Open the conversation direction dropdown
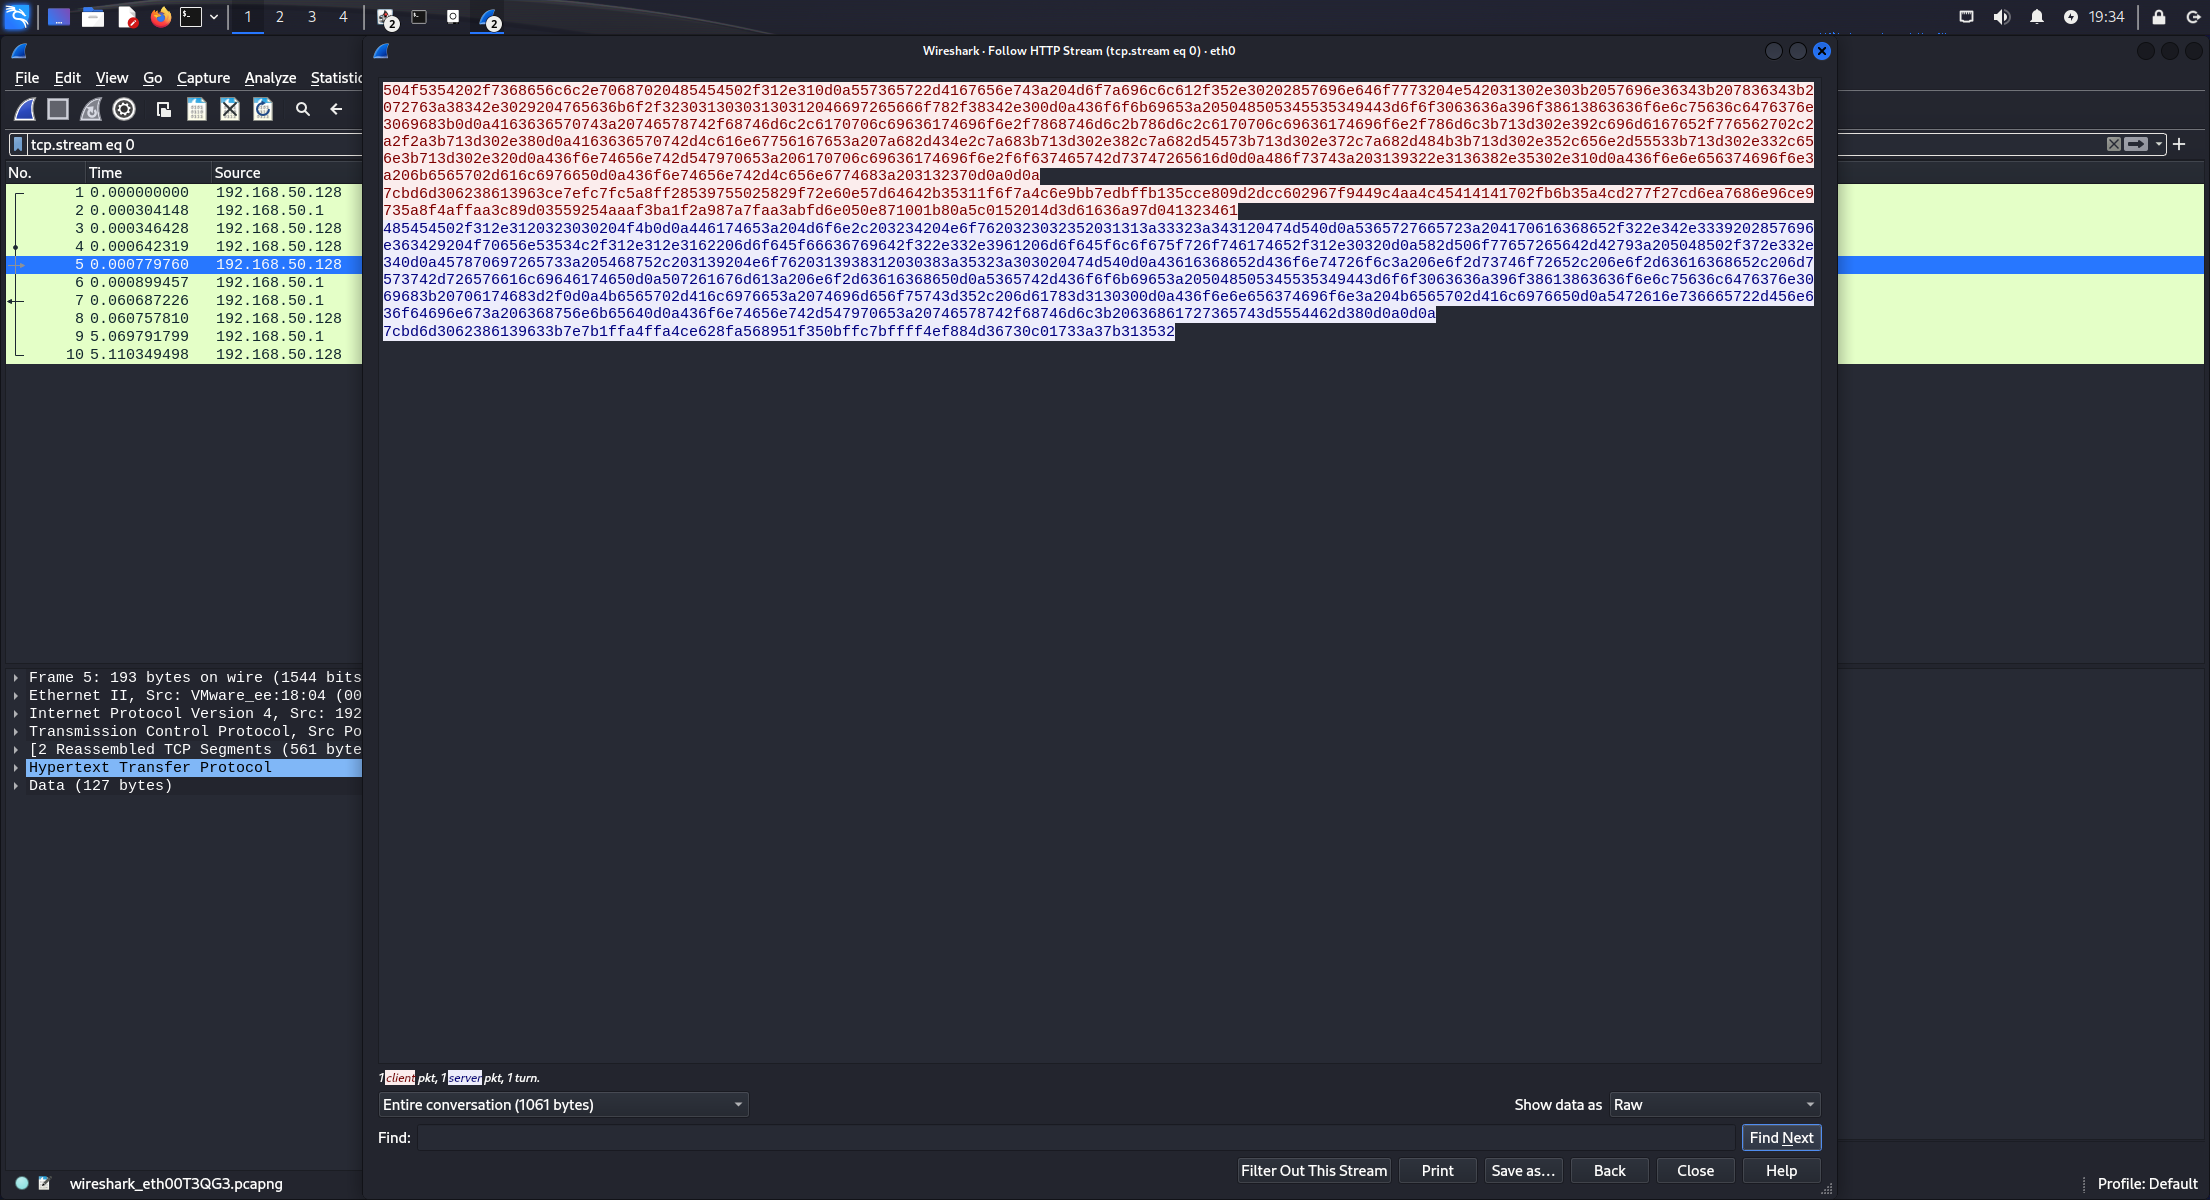 [x=563, y=1105]
